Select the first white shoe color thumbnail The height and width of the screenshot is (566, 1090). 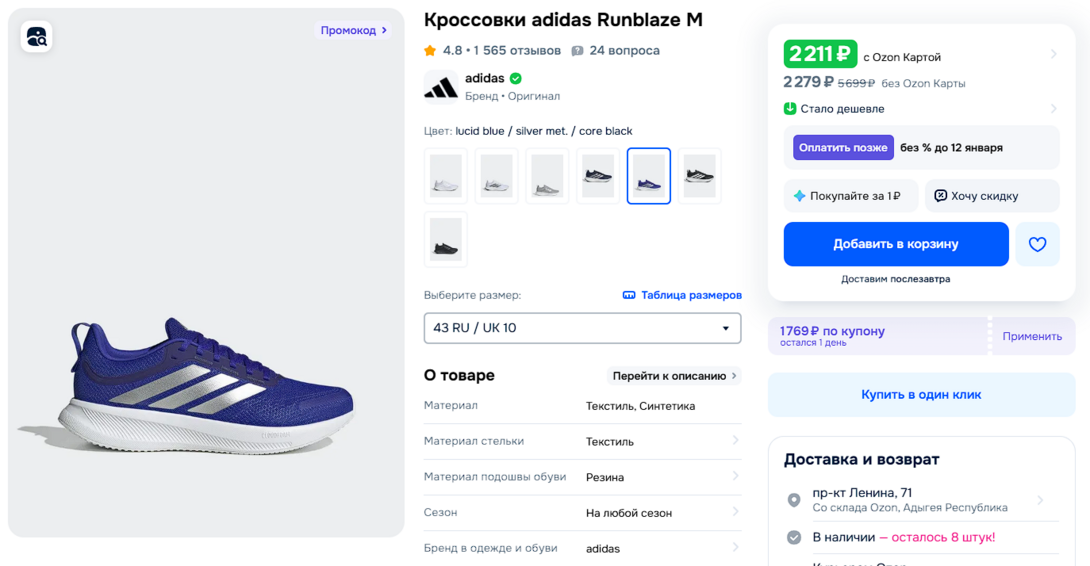point(446,176)
